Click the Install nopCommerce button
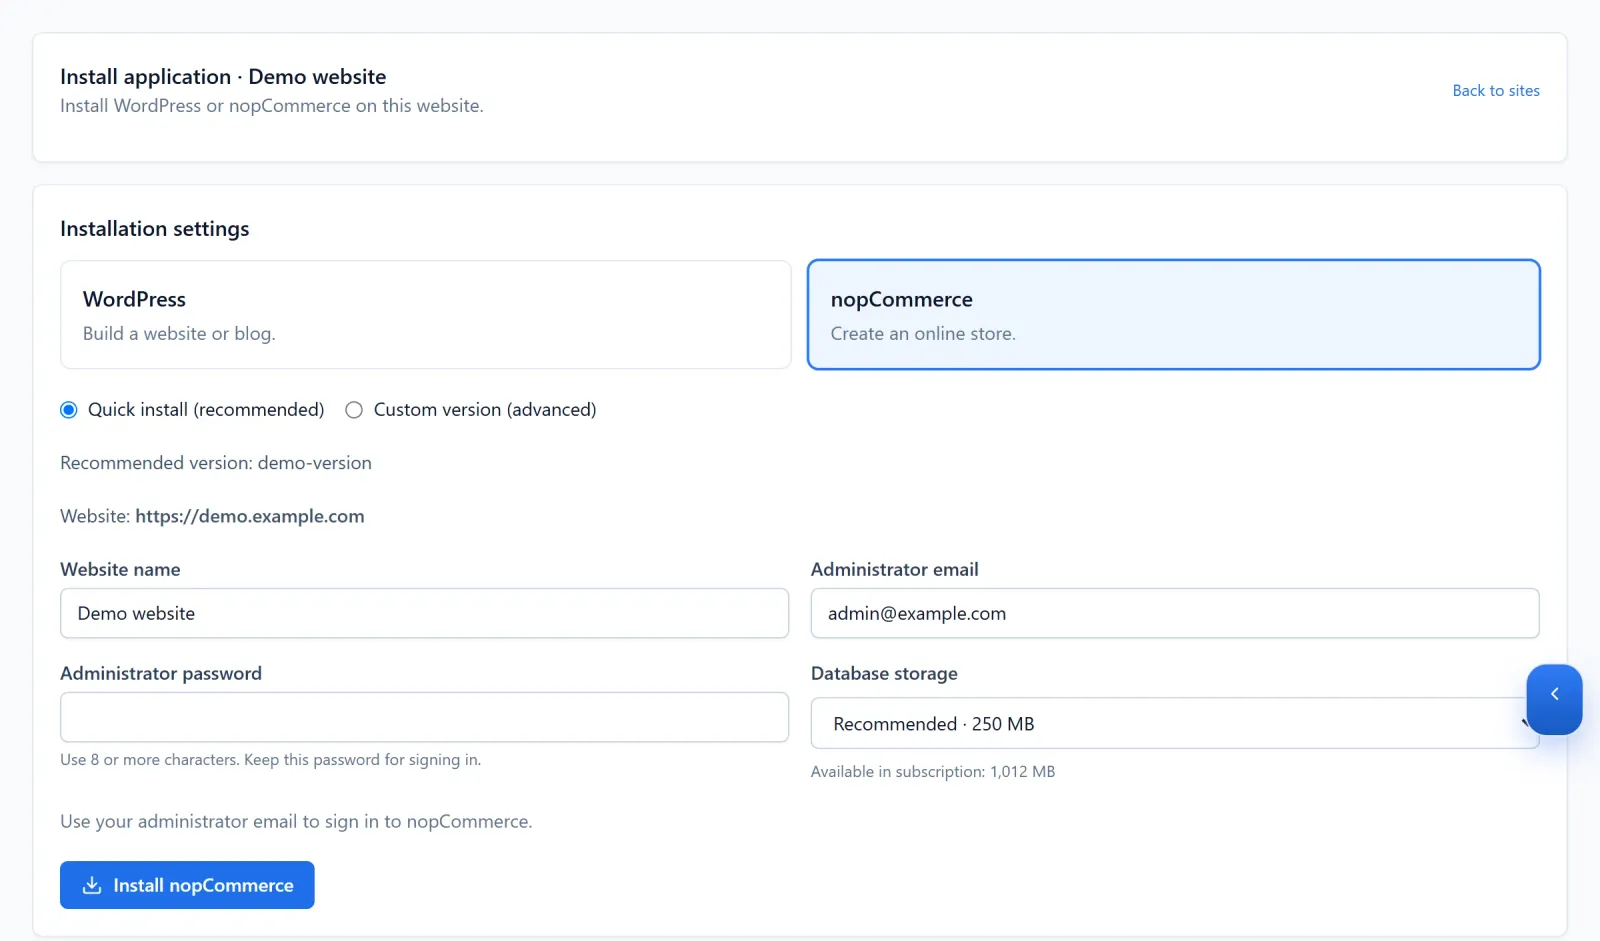Screen dimensions: 1600x941 tap(187, 885)
